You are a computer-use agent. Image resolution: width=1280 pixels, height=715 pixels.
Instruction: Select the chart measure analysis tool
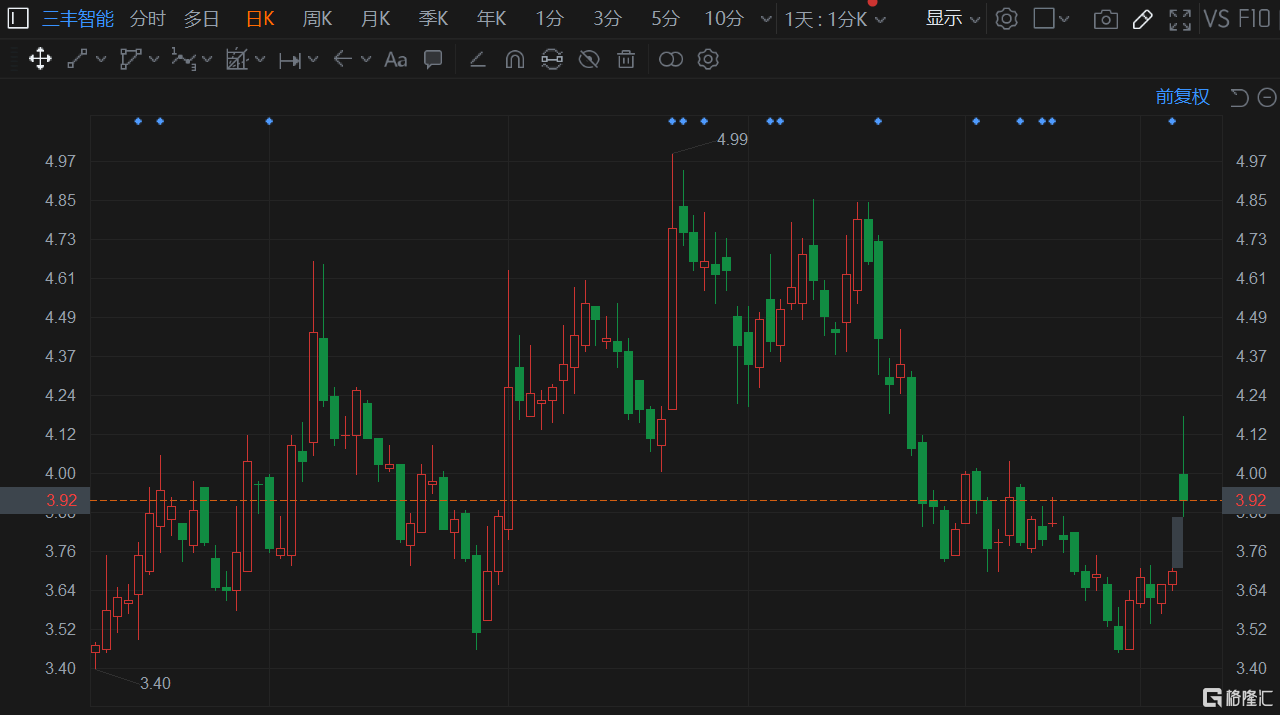click(237, 59)
